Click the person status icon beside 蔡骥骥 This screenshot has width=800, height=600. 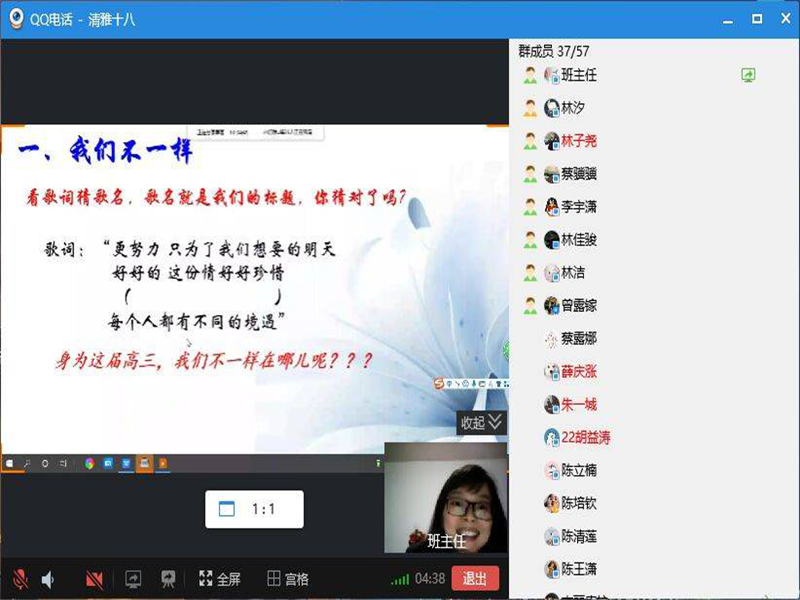point(530,174)
